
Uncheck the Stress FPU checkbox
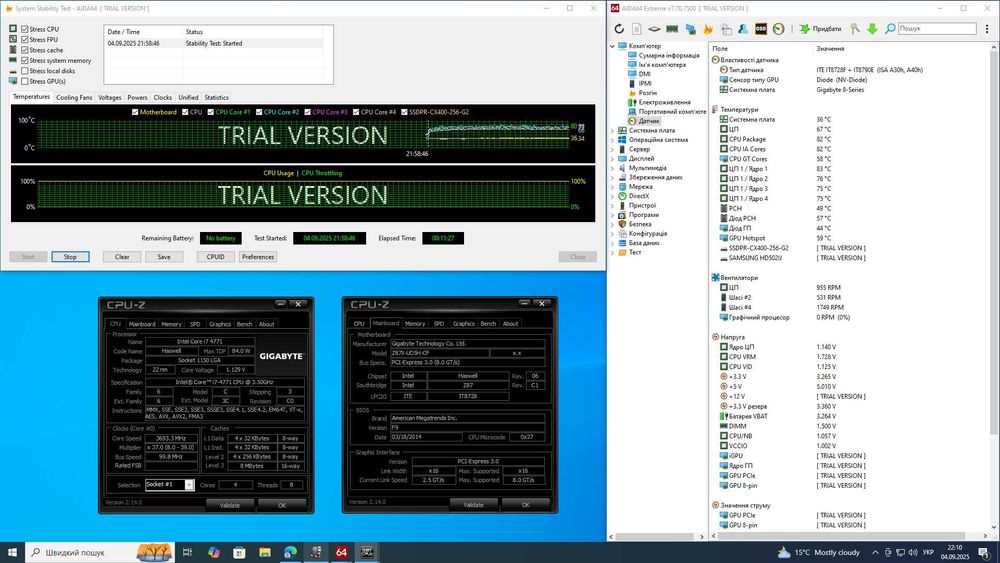[x=25, y=39]
